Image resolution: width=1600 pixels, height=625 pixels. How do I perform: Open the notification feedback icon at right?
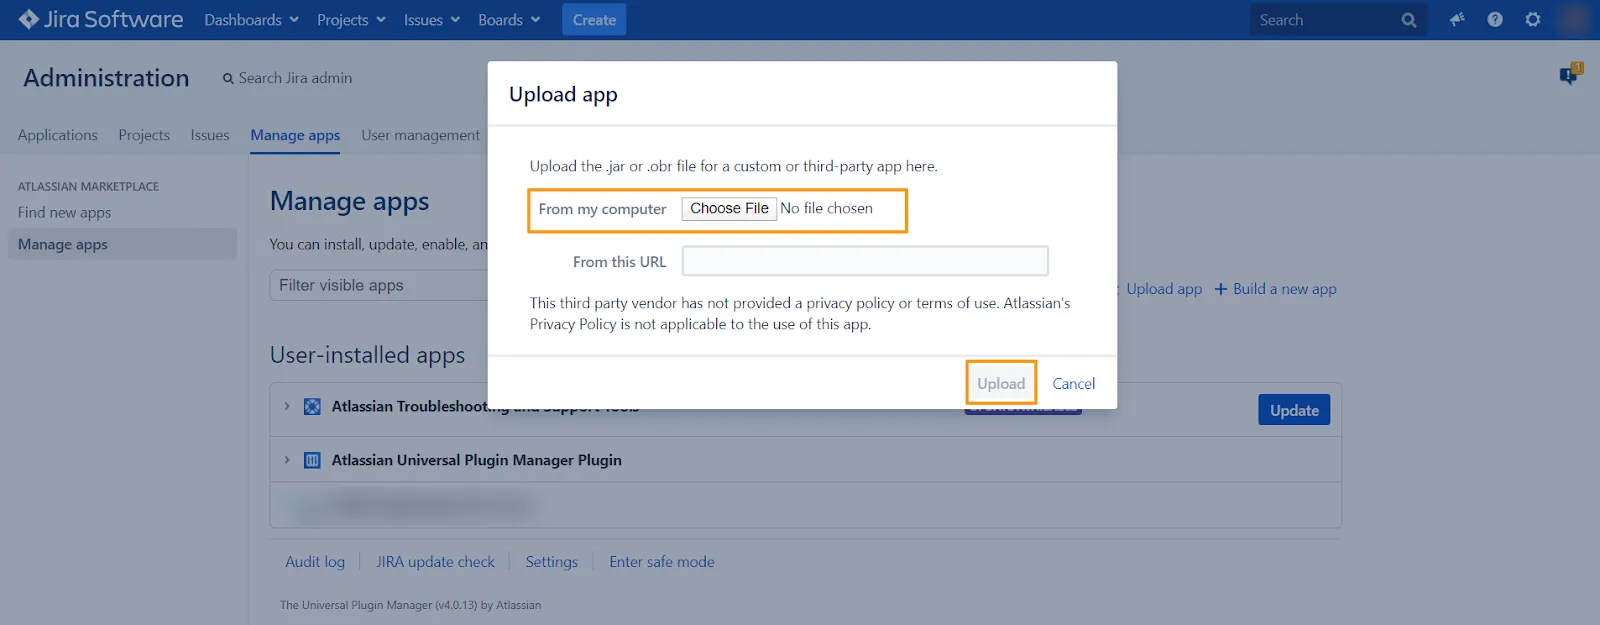1571,74
